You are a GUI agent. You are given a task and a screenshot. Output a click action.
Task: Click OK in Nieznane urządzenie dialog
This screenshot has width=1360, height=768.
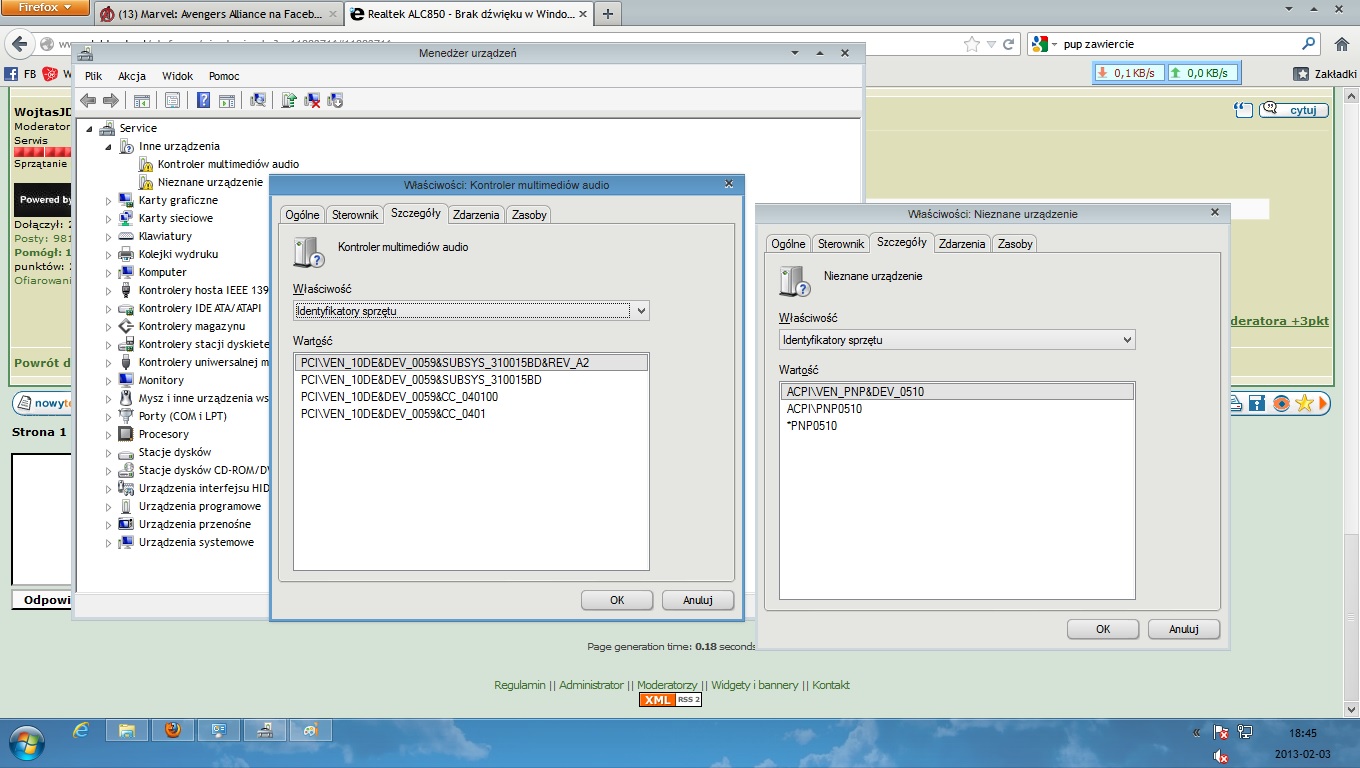click(x=1103, y=629)
